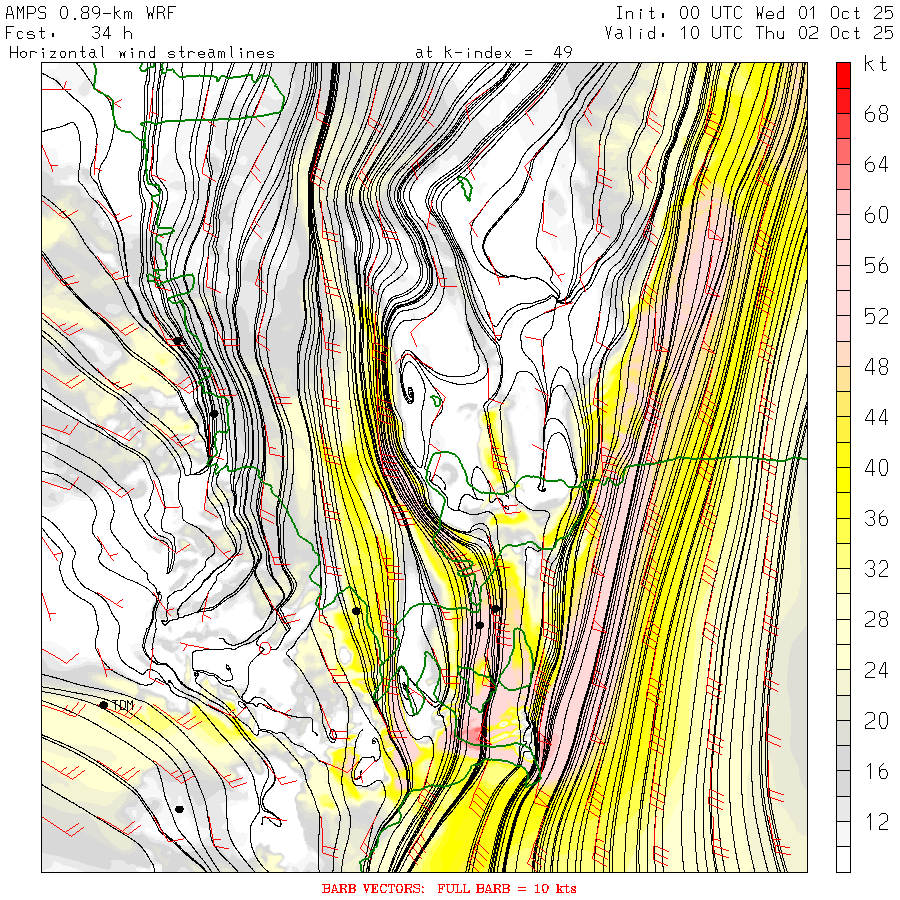Click the 'TDM' station label on the map

123,705
